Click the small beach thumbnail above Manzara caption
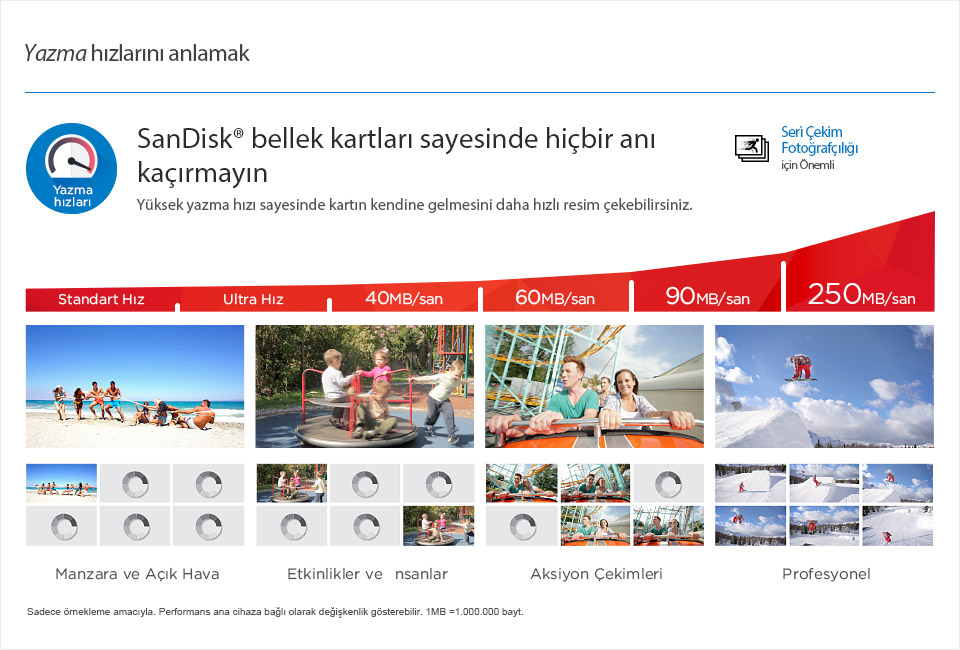Screen dimensions: 960x650 tap(61, 483)
